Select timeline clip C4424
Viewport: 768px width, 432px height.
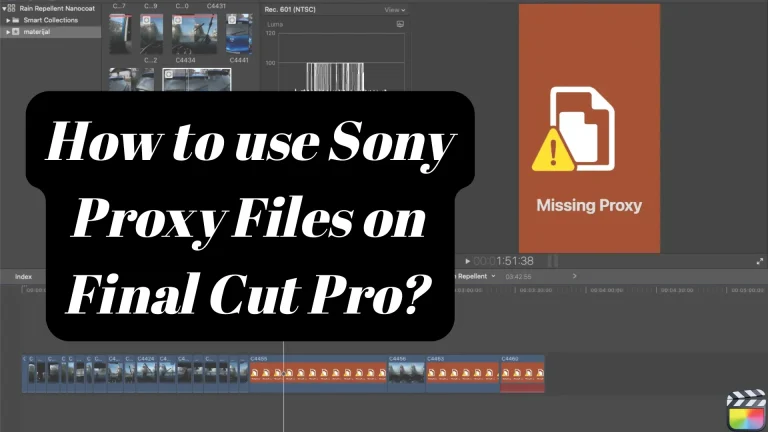point(146,373)
